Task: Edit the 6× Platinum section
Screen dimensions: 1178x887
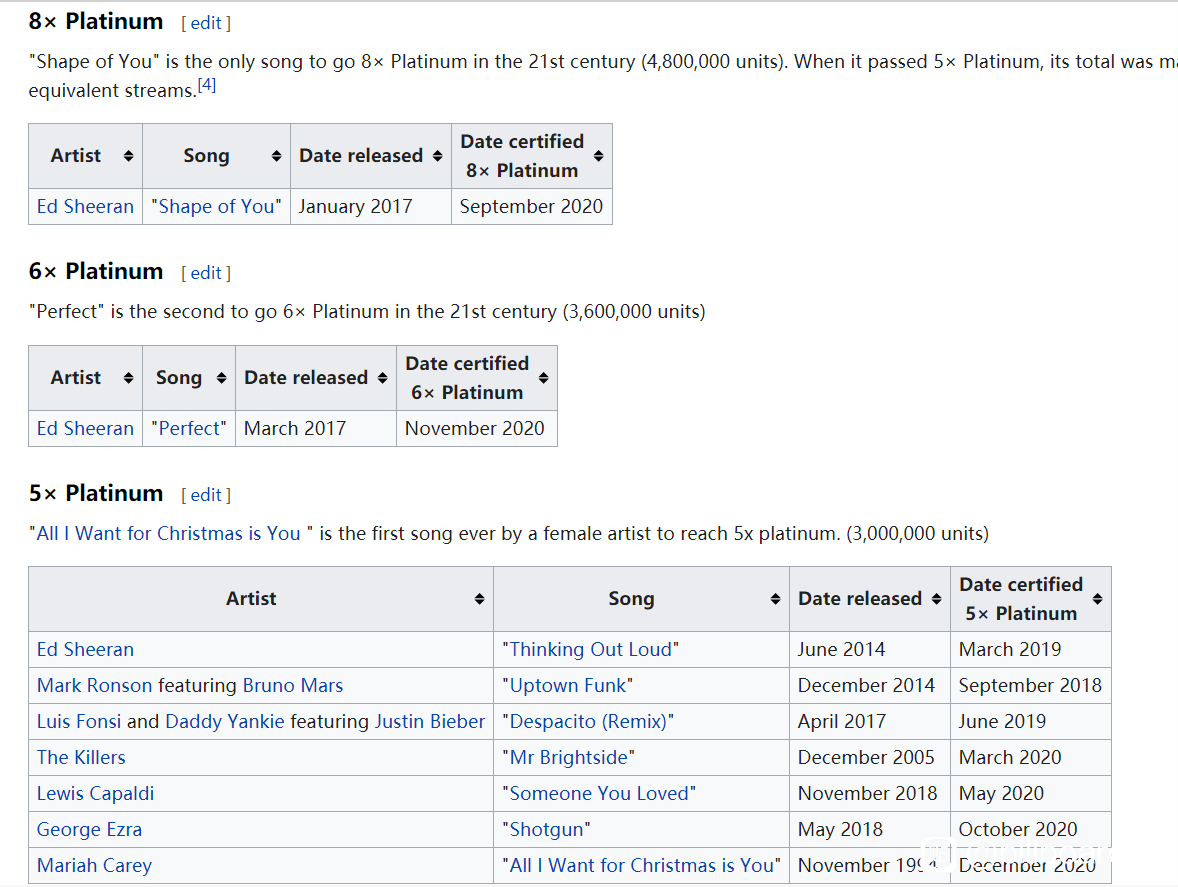Action: [x=206, y=273]
